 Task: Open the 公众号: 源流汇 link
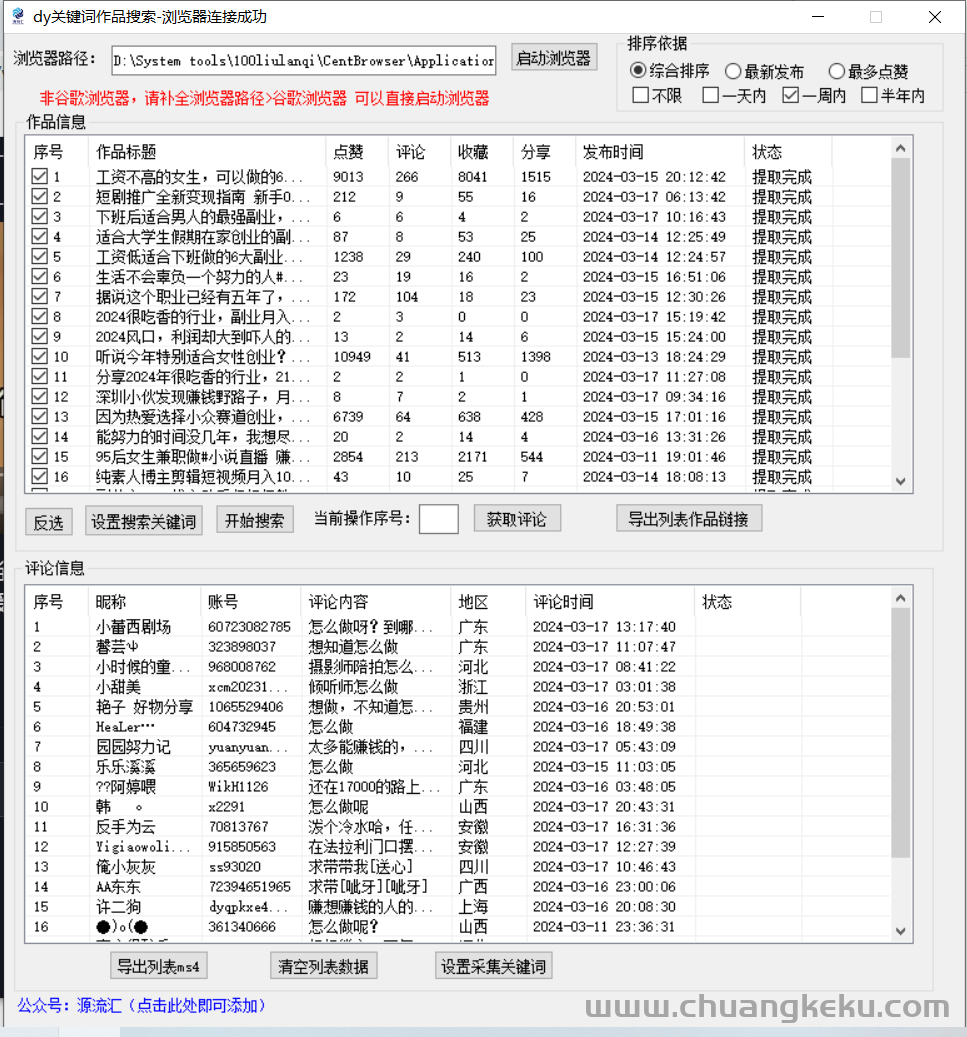click(142, 1006)
